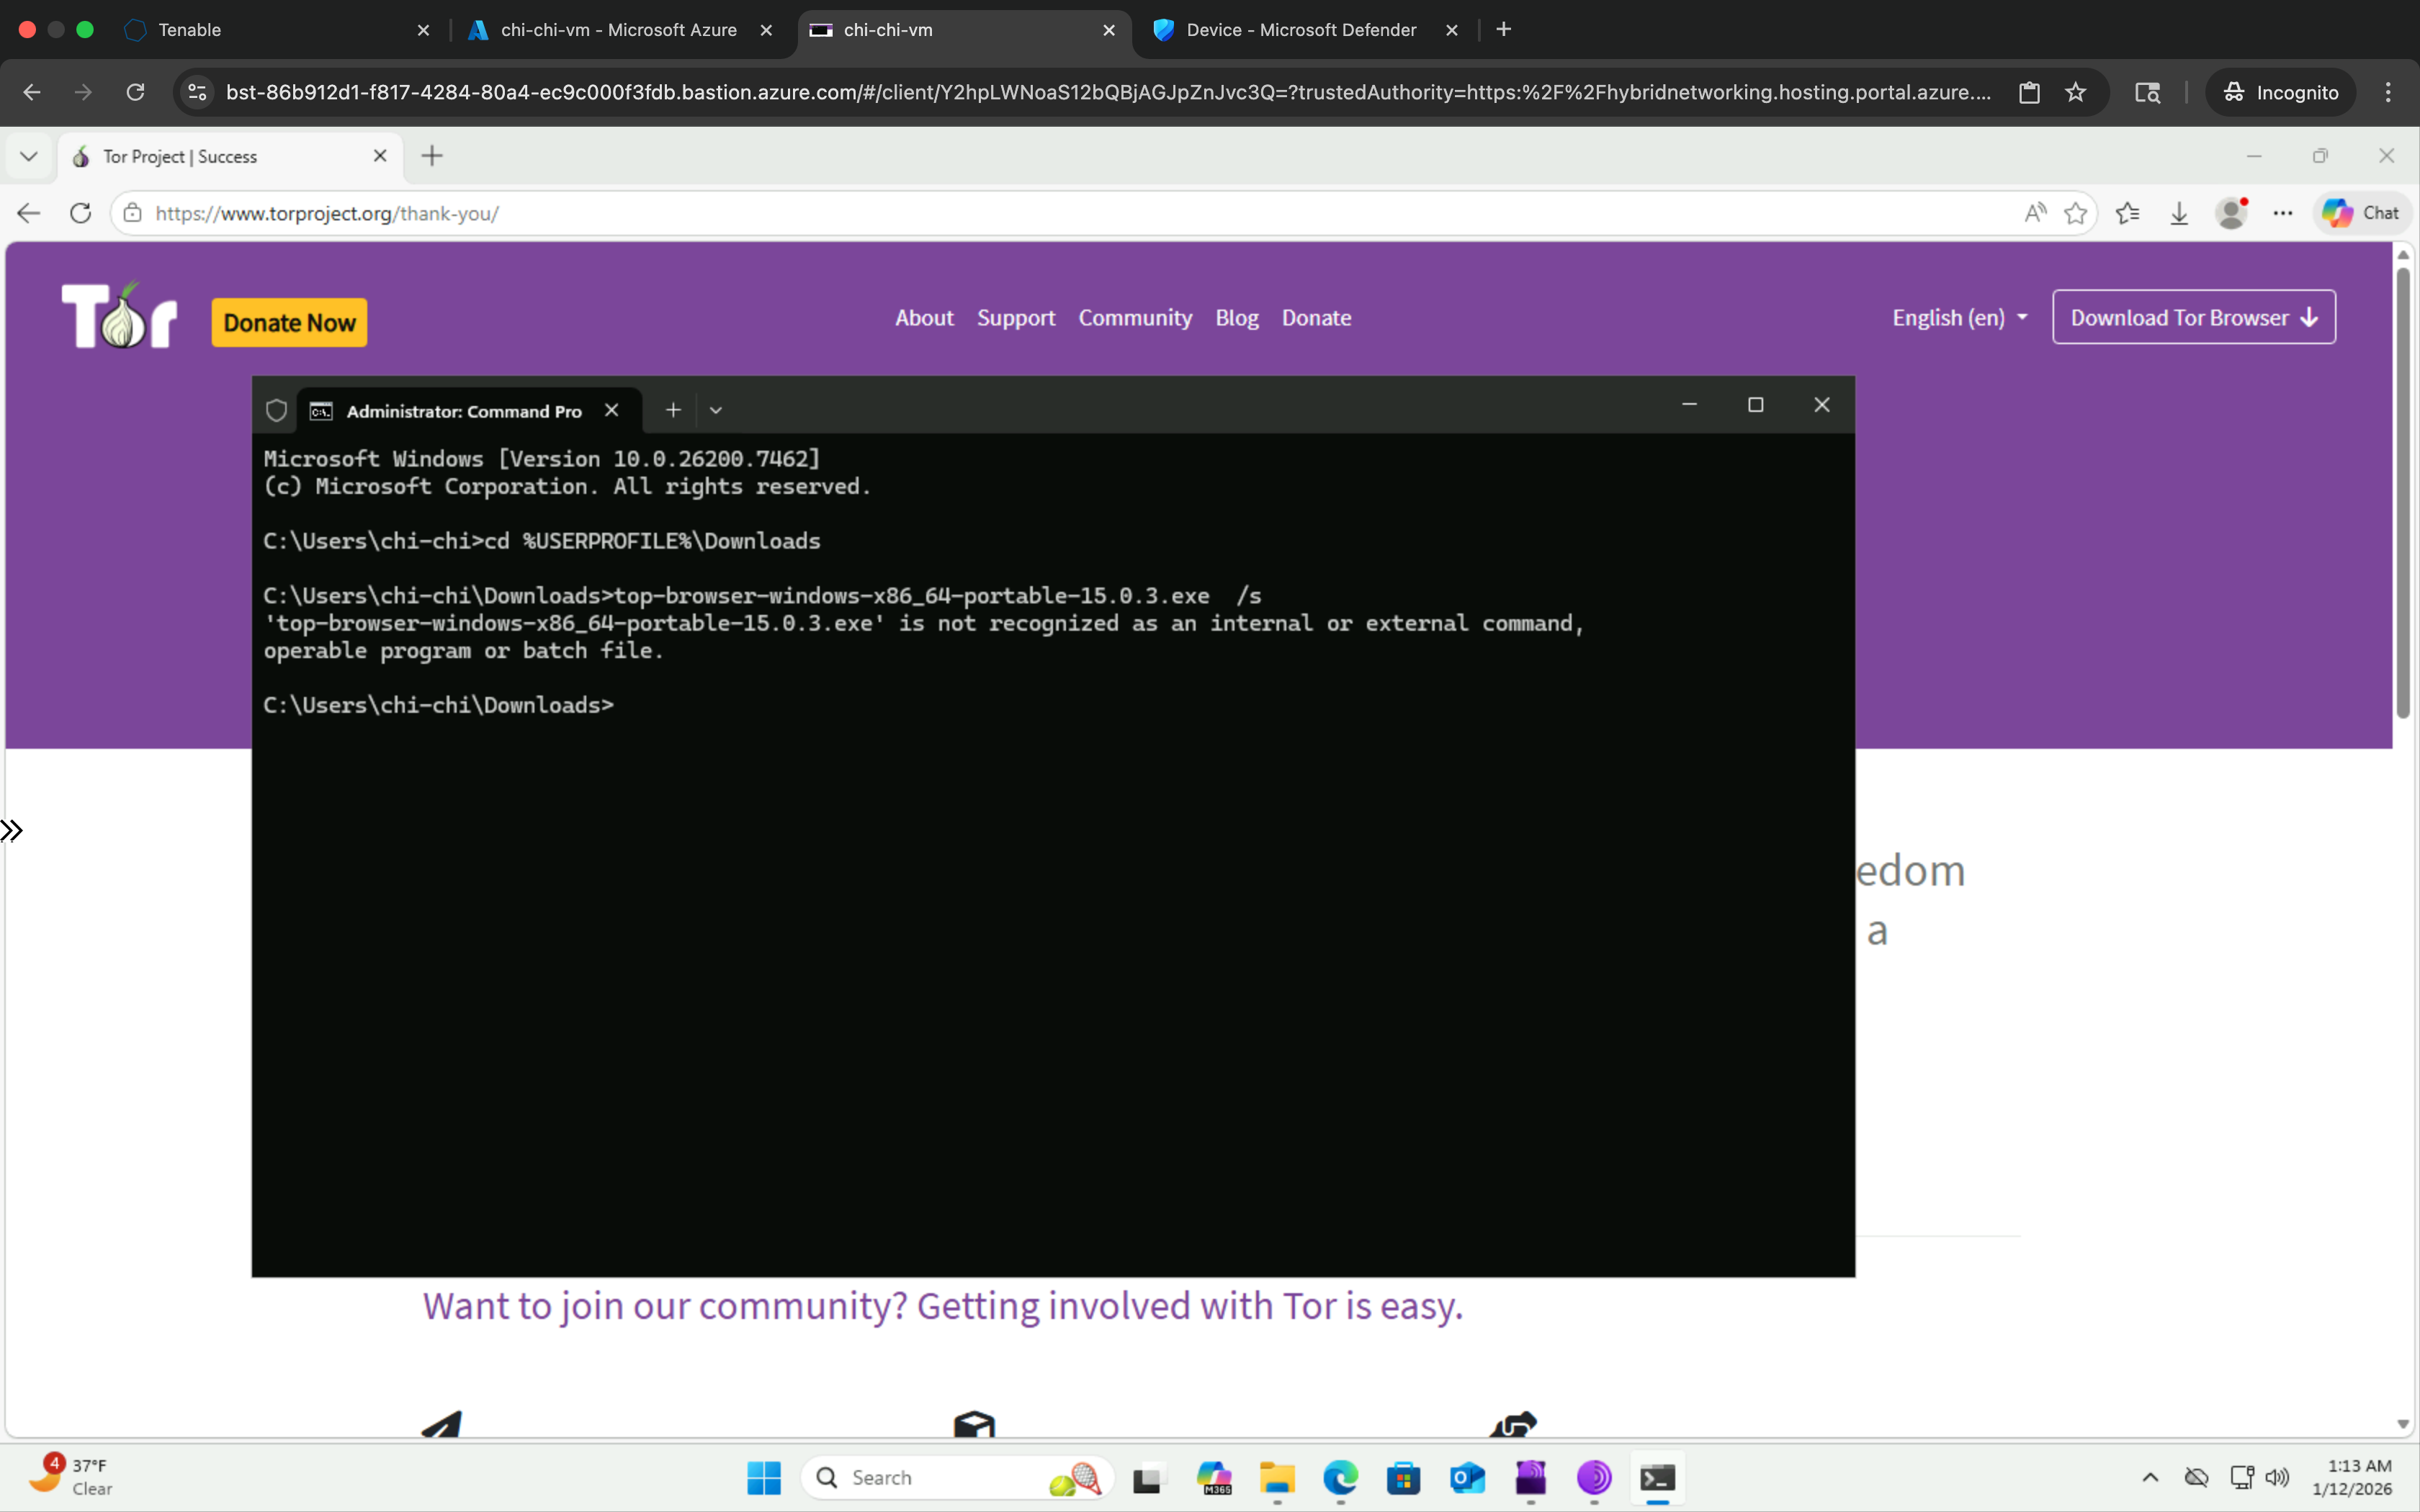Viewport: 2420px width, 1512px height.
Task: Open File Explorer from the taskbar
Action: pos(1277,1477)
